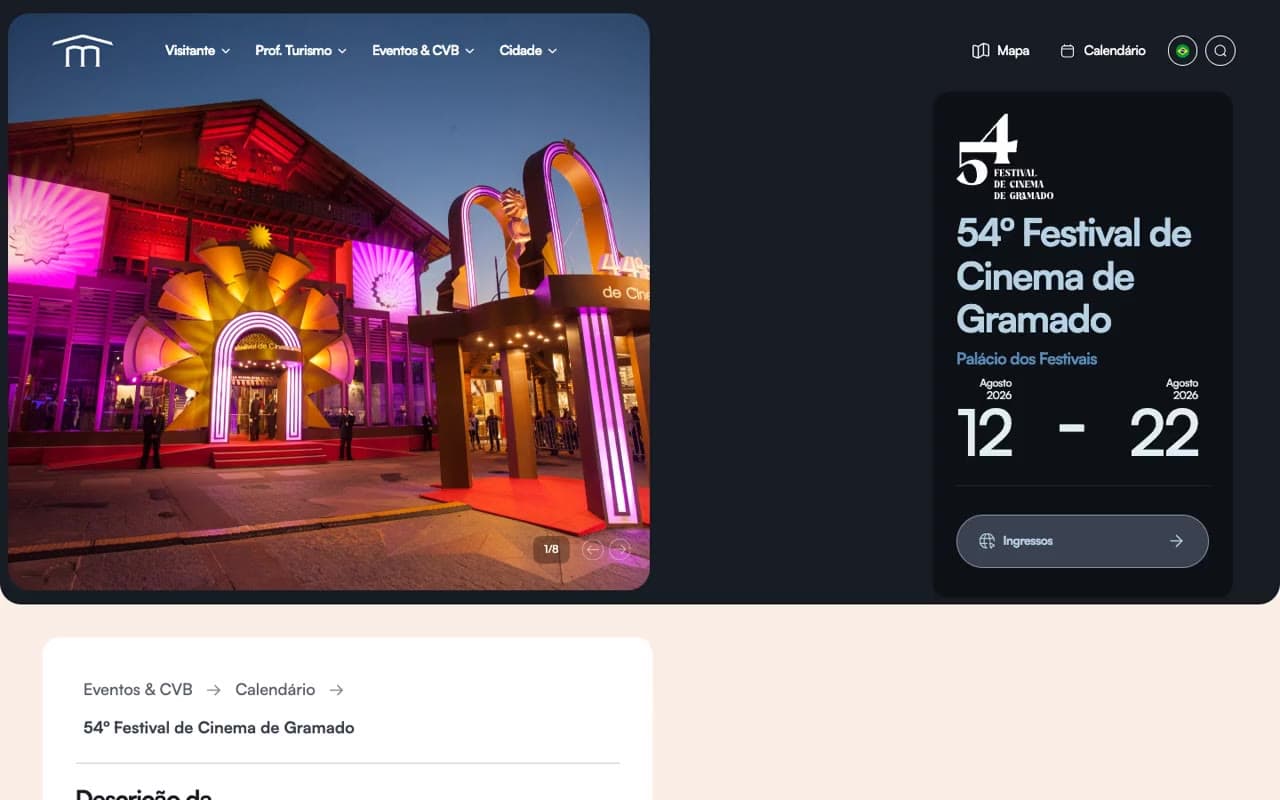Click arrow icon on Ingressos button
The width and height of the screenshot is (1280, 800).
1176,541
